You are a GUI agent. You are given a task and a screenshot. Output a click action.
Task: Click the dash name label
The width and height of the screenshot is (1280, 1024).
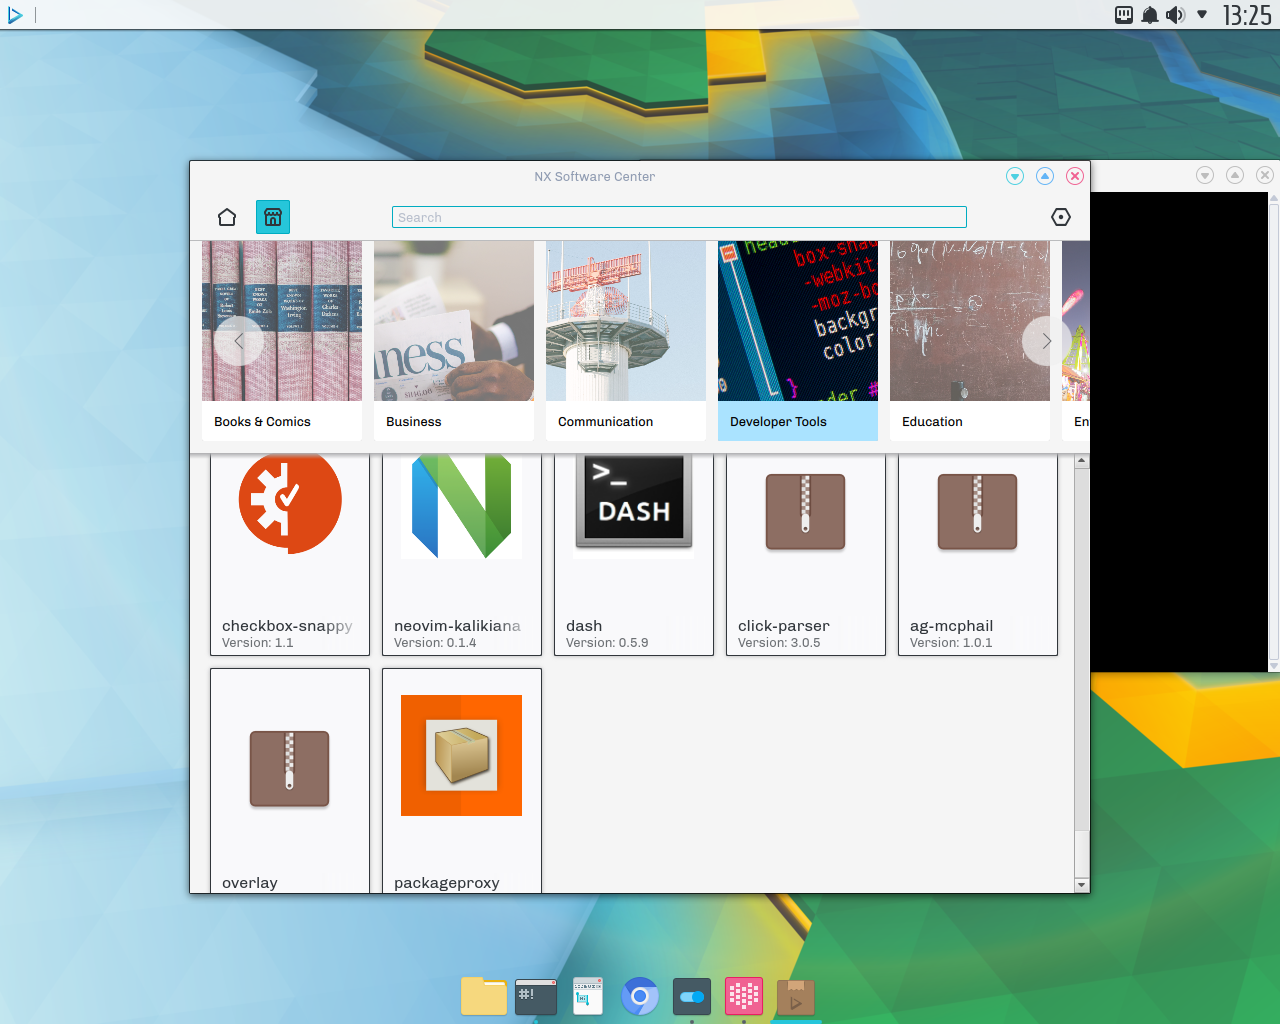tap(584, 626)
